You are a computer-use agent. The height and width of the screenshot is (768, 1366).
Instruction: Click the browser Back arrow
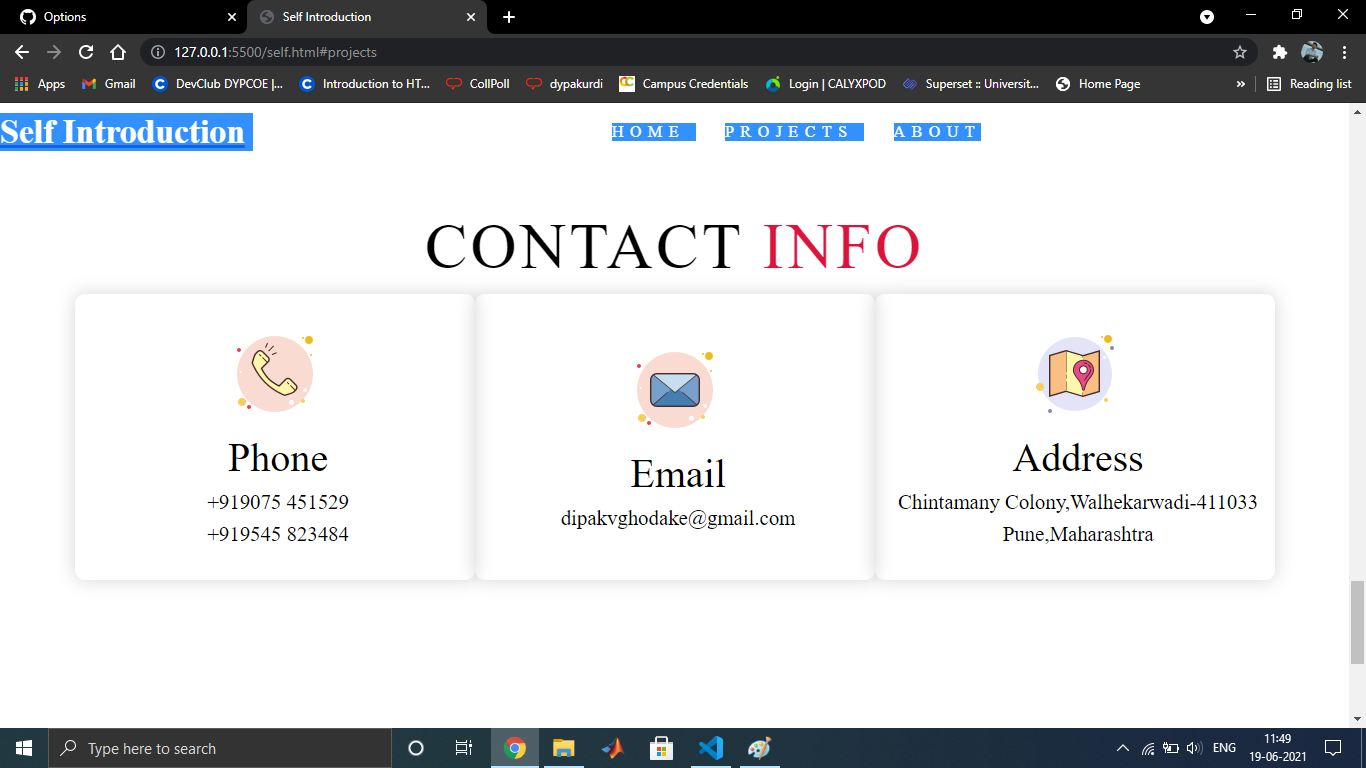22,52
